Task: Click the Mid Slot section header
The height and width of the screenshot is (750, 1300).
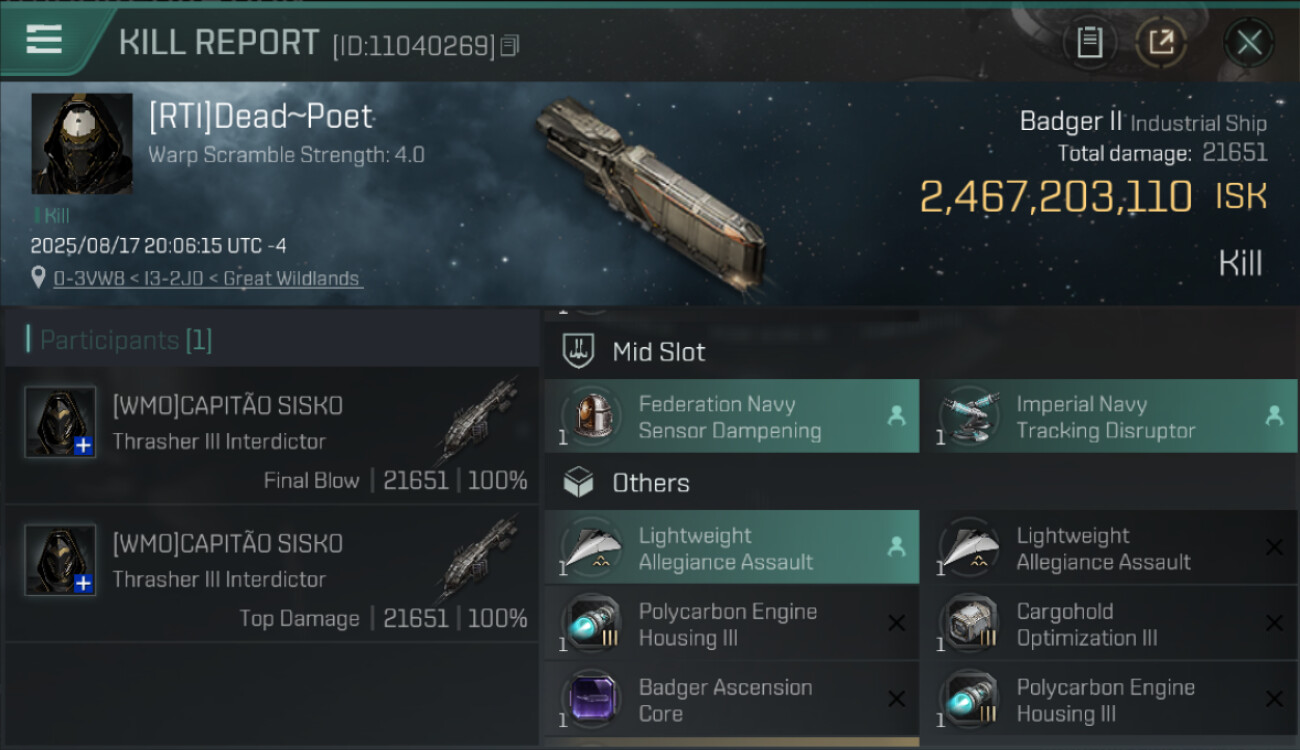Action: pyautogui.click(x=658, y=352)
